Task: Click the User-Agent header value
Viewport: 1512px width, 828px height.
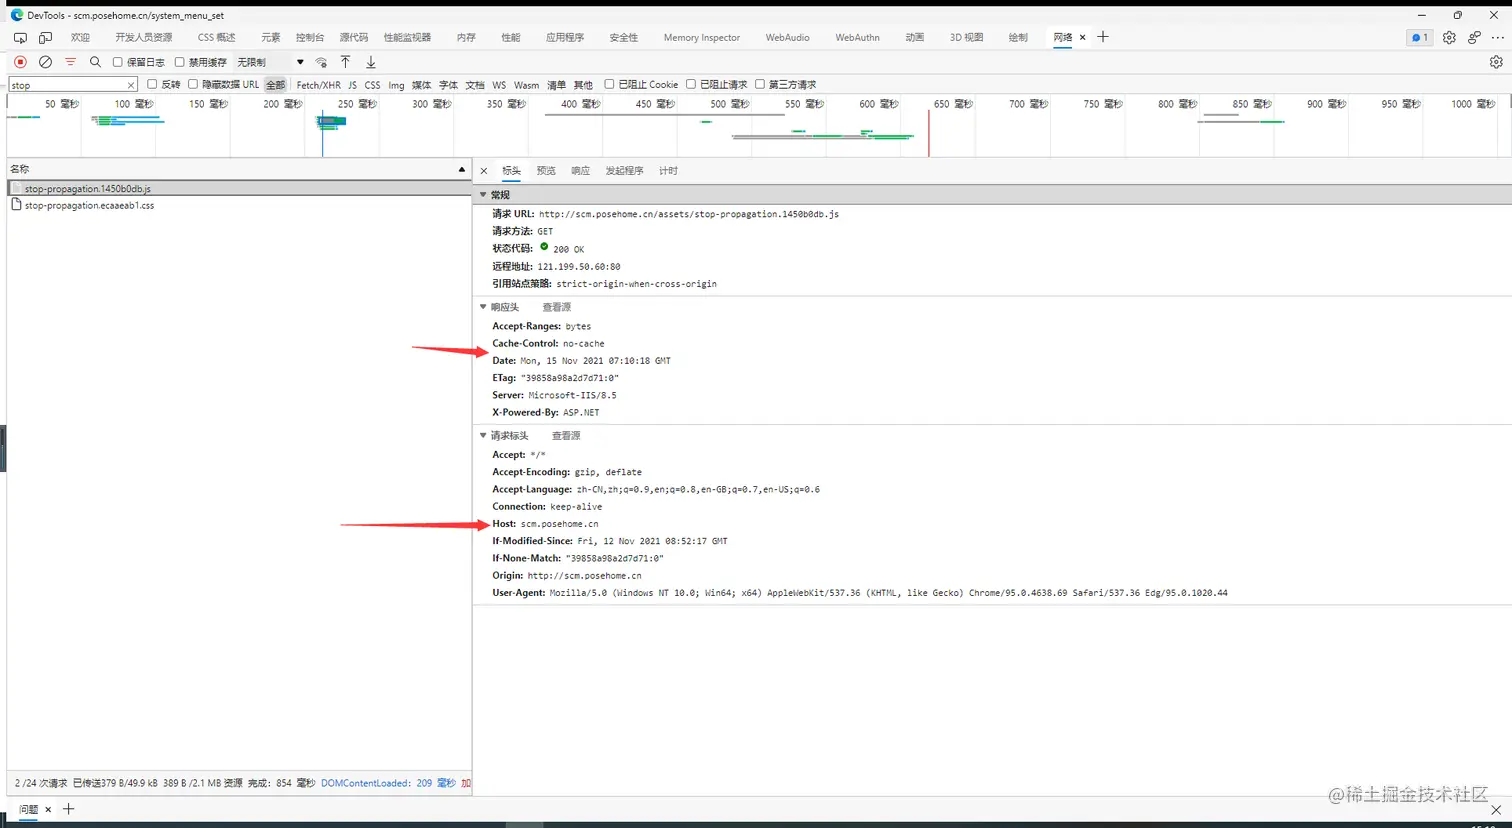Action: click(x=888, y=593)
